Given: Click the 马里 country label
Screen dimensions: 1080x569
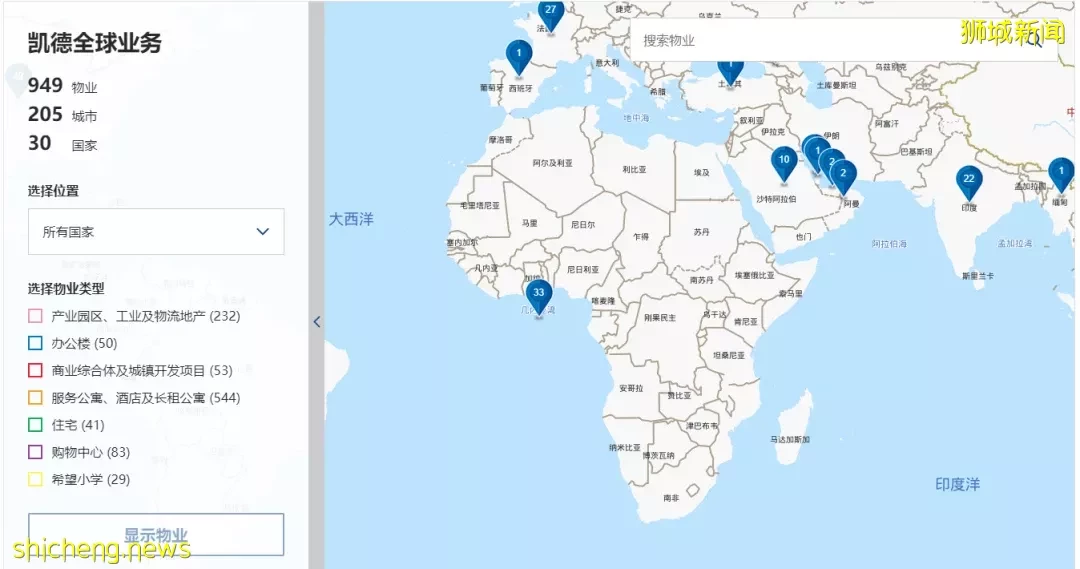Looking at the screenshot, I should tap(530, 223).
